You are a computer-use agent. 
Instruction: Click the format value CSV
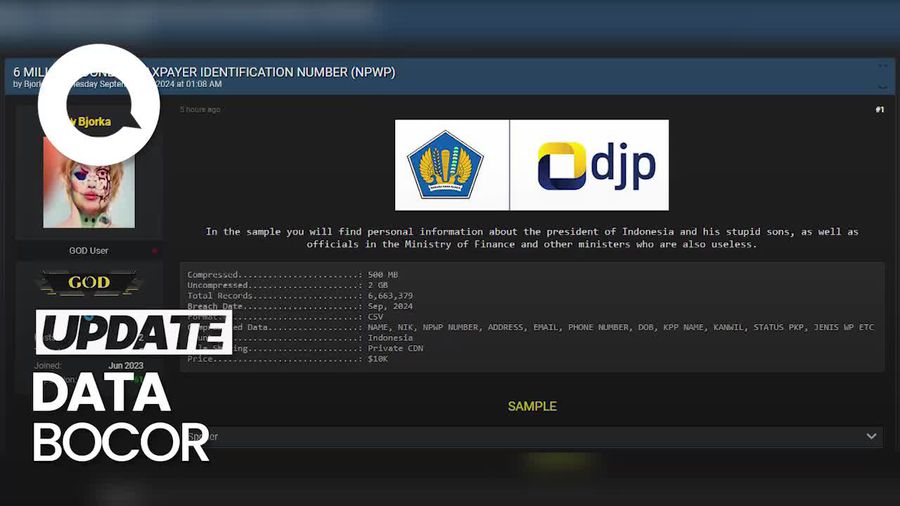[375, 317]
